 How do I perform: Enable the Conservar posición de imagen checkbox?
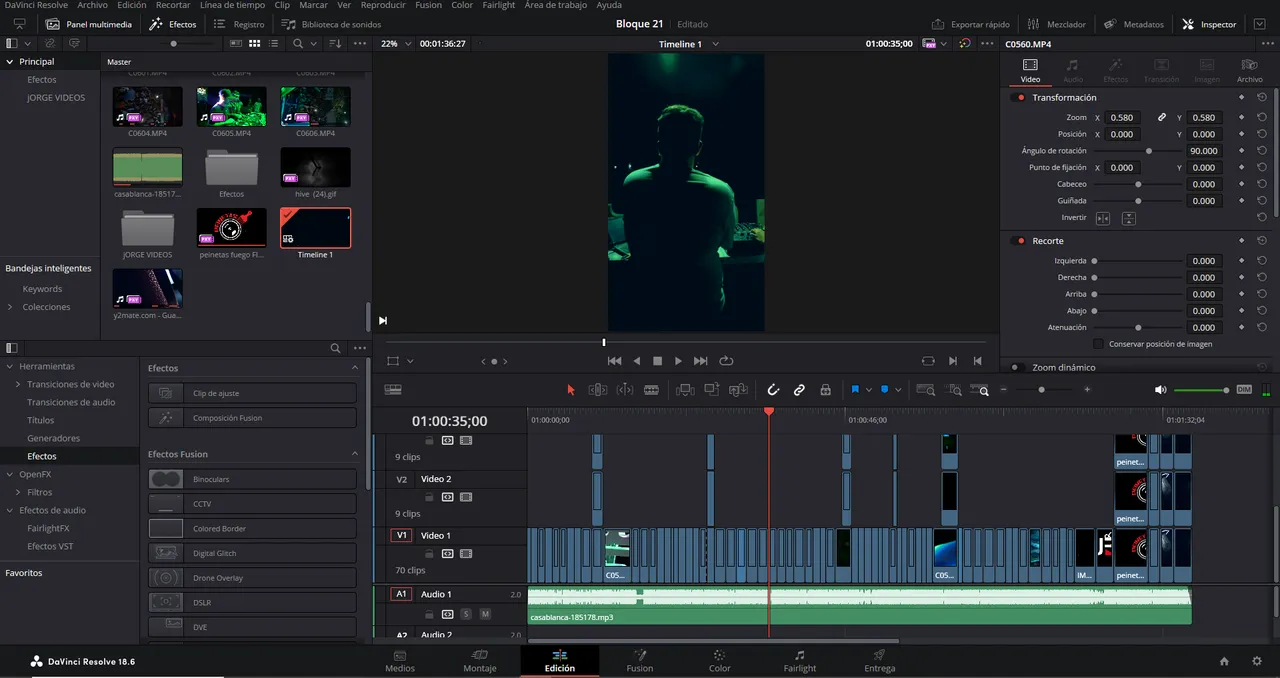(x=1099, y=344)
